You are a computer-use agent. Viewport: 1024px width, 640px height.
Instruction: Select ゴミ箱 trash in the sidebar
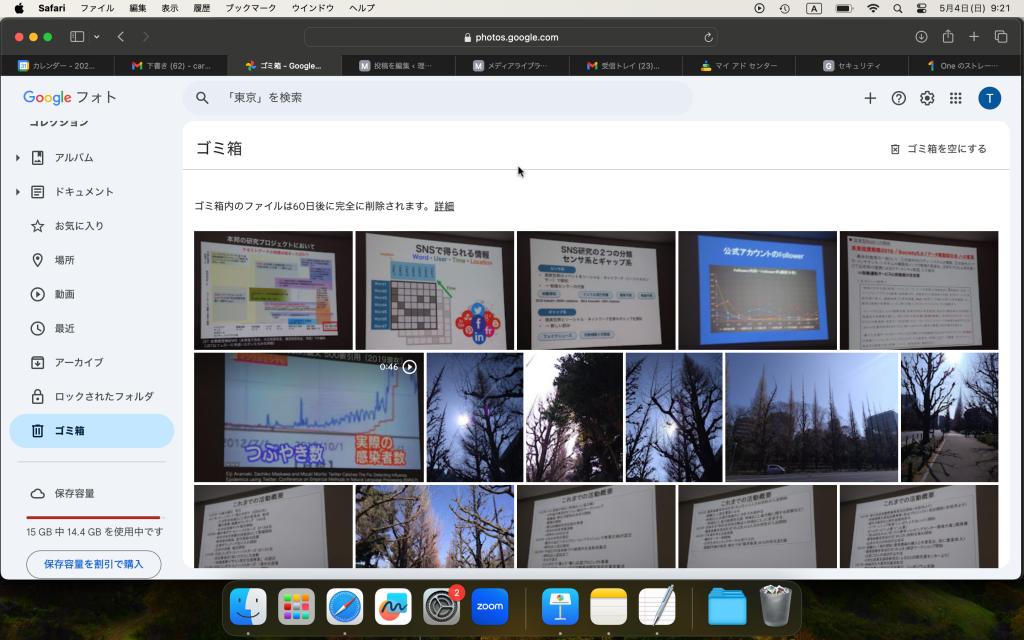pyautogui.click(x=91, y=430)
